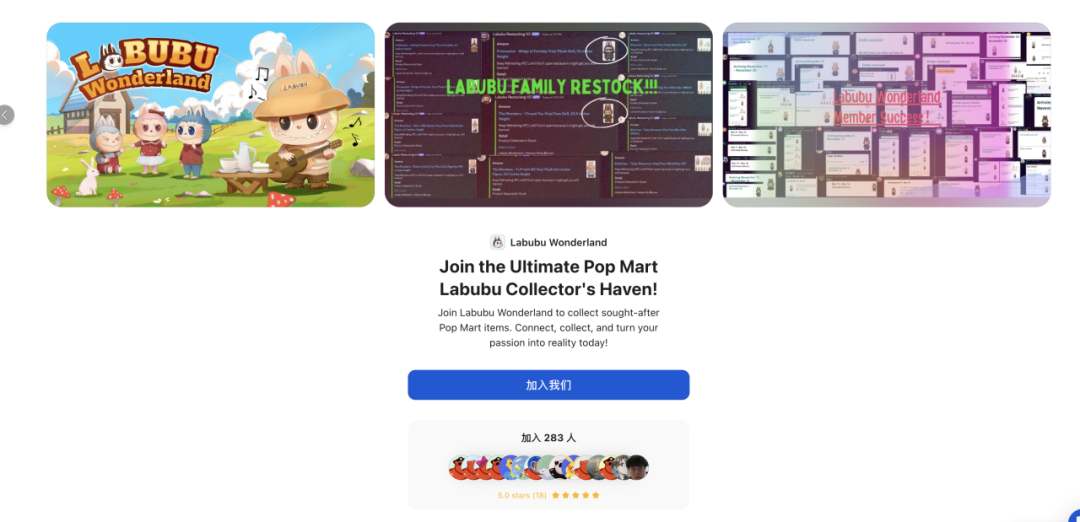Screen dimensions: 1080x522
Task: Click the previous-slide chevron arrow on carousel
Action: point(6,115)
